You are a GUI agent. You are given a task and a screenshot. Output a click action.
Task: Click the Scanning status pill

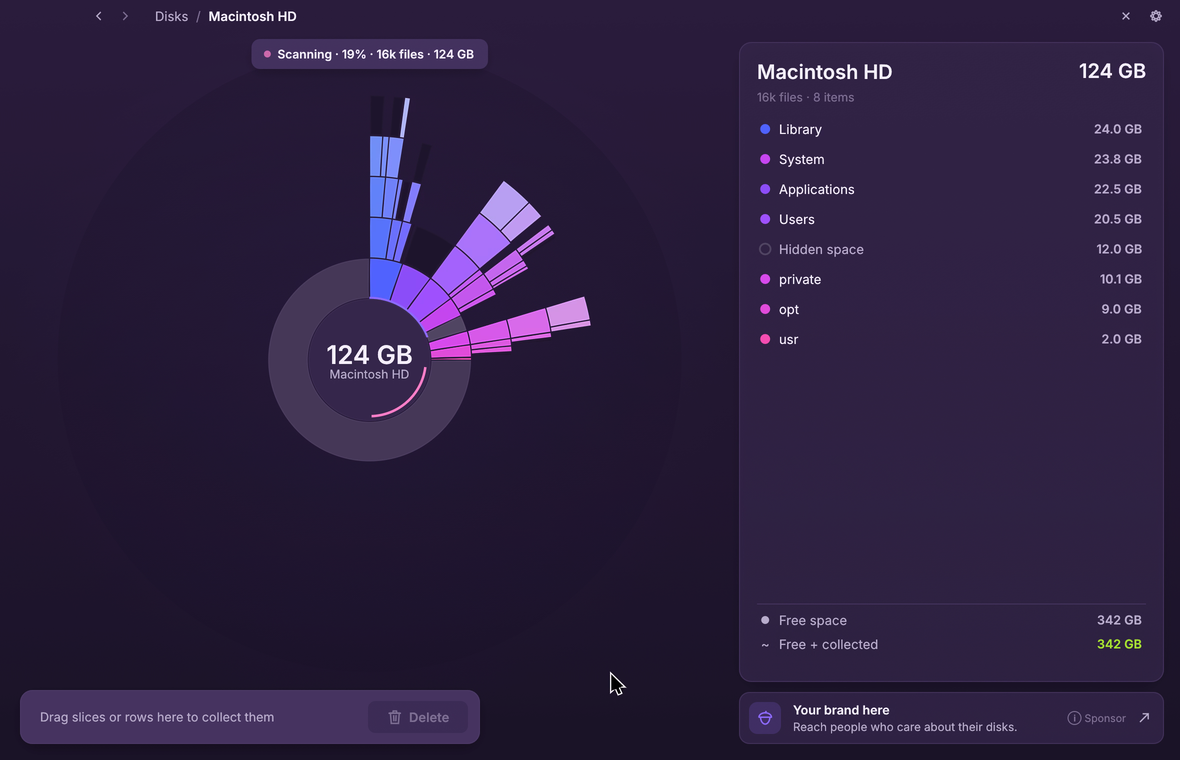click(x=370, y=54)
